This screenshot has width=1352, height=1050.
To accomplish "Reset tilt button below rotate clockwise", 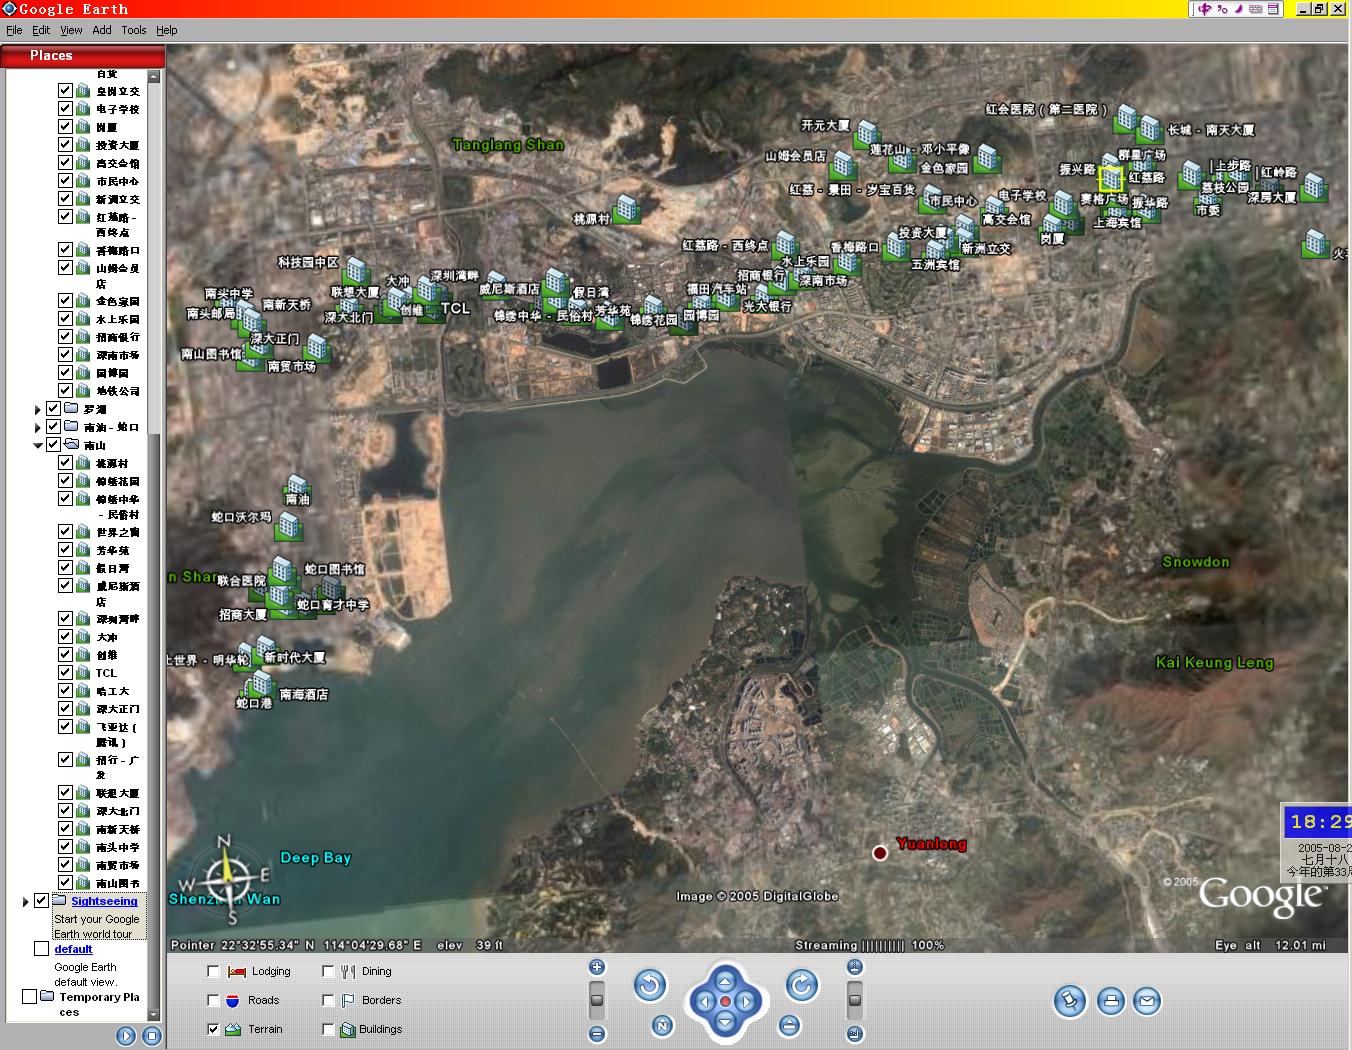I will pyautogui.click(x=790, y=1025).
